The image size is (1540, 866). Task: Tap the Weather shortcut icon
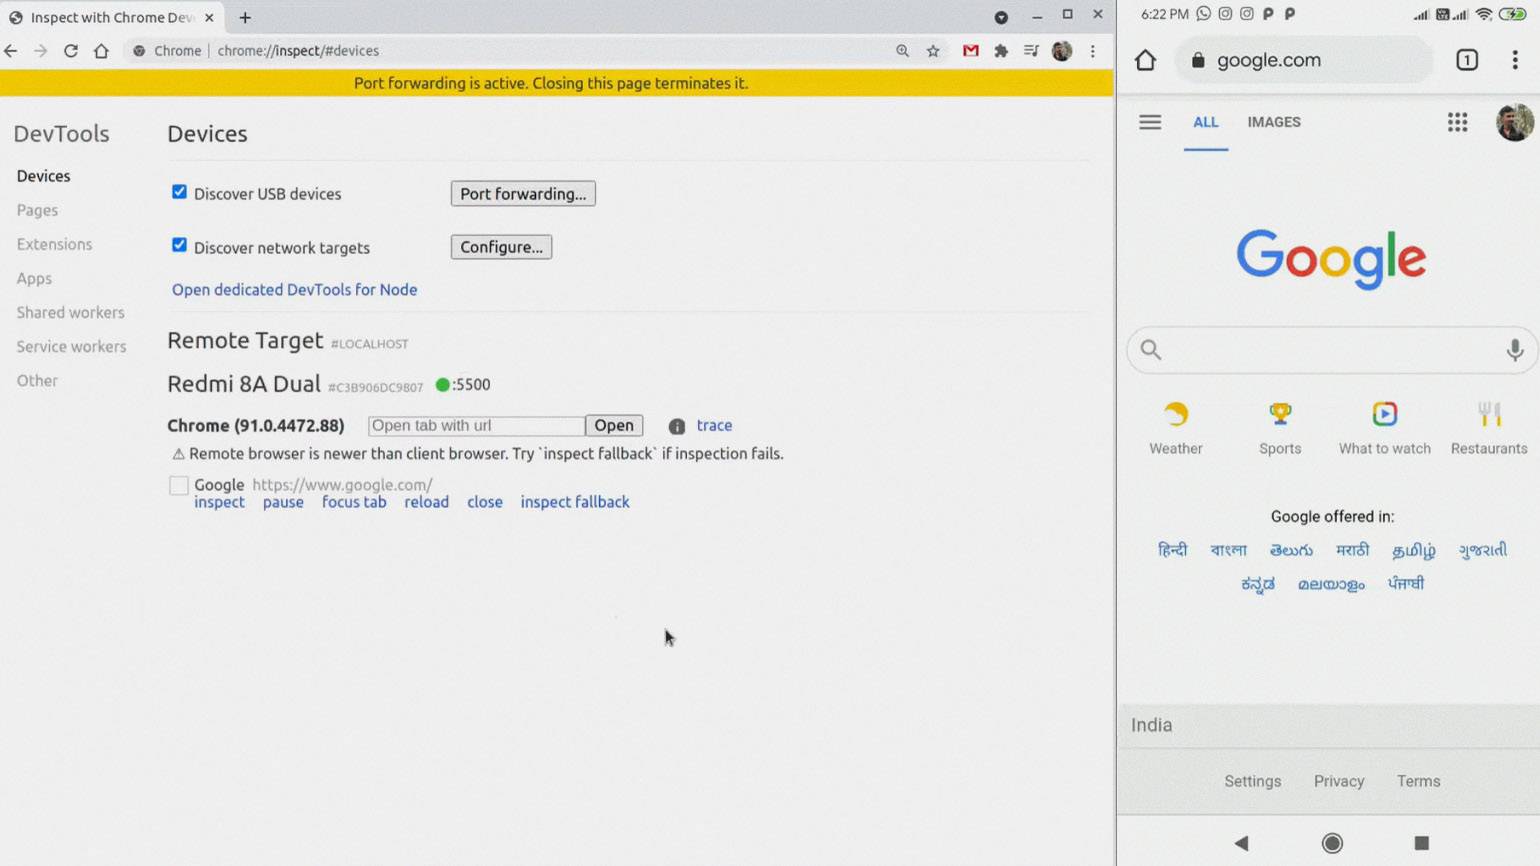[1175, 414]
